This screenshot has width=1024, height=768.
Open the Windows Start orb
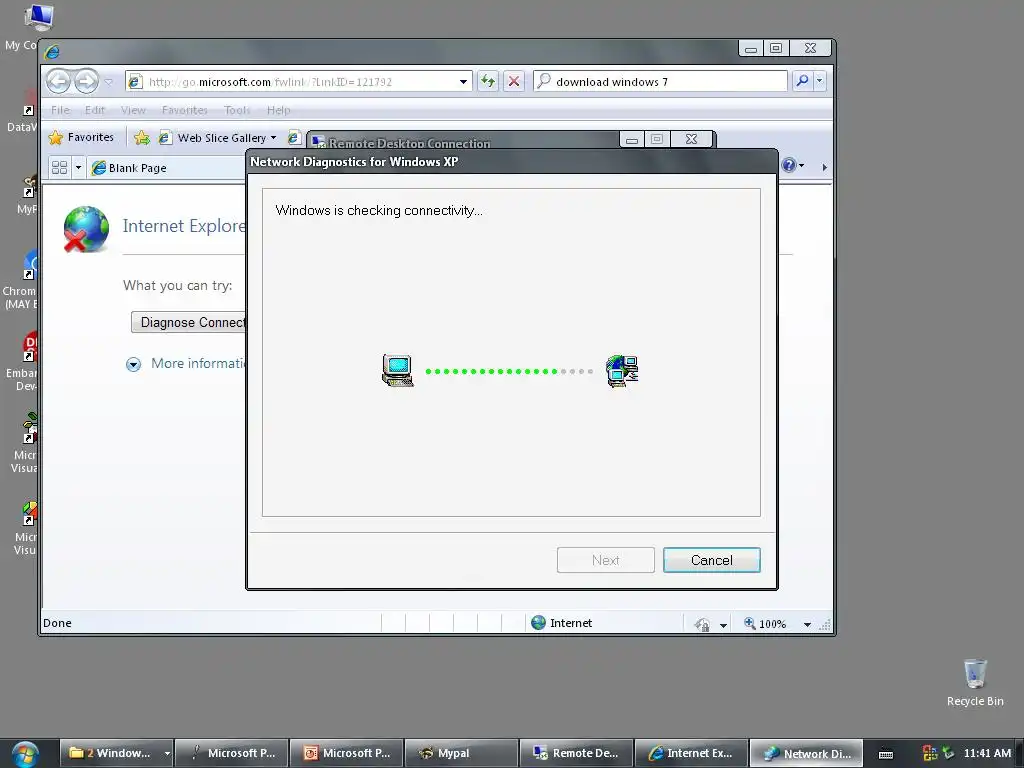coord(25,754)
